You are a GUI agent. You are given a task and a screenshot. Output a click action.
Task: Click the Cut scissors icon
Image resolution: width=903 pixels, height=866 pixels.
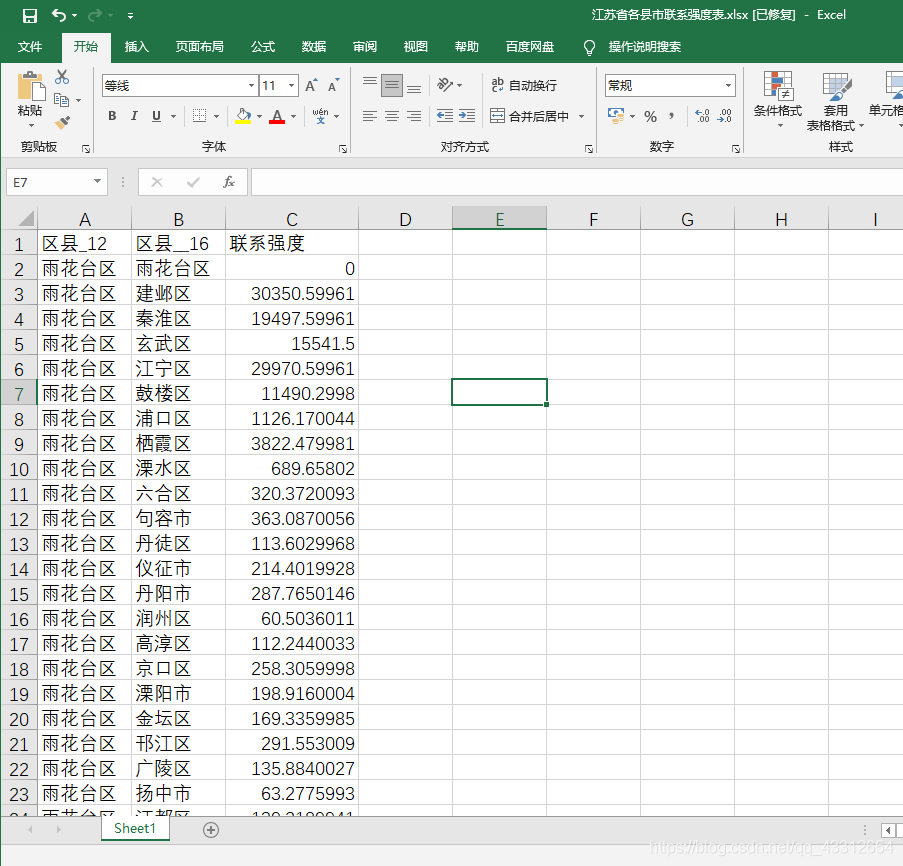click(x=62, y=77)
